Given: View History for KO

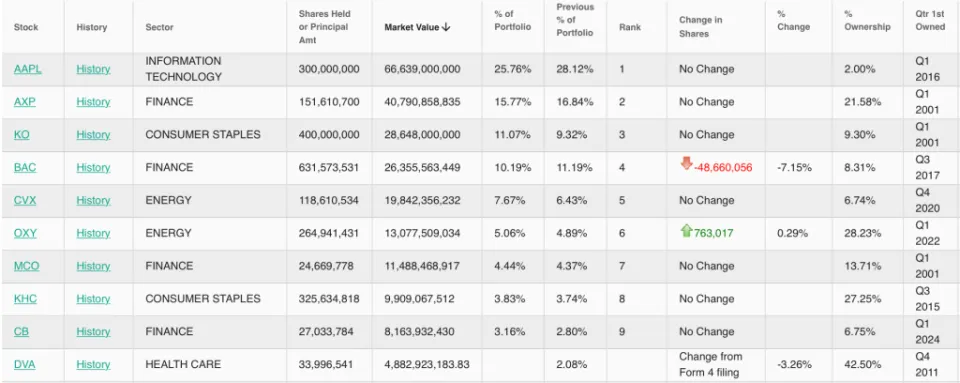Looking at the screenshot, I should (93, 135).
